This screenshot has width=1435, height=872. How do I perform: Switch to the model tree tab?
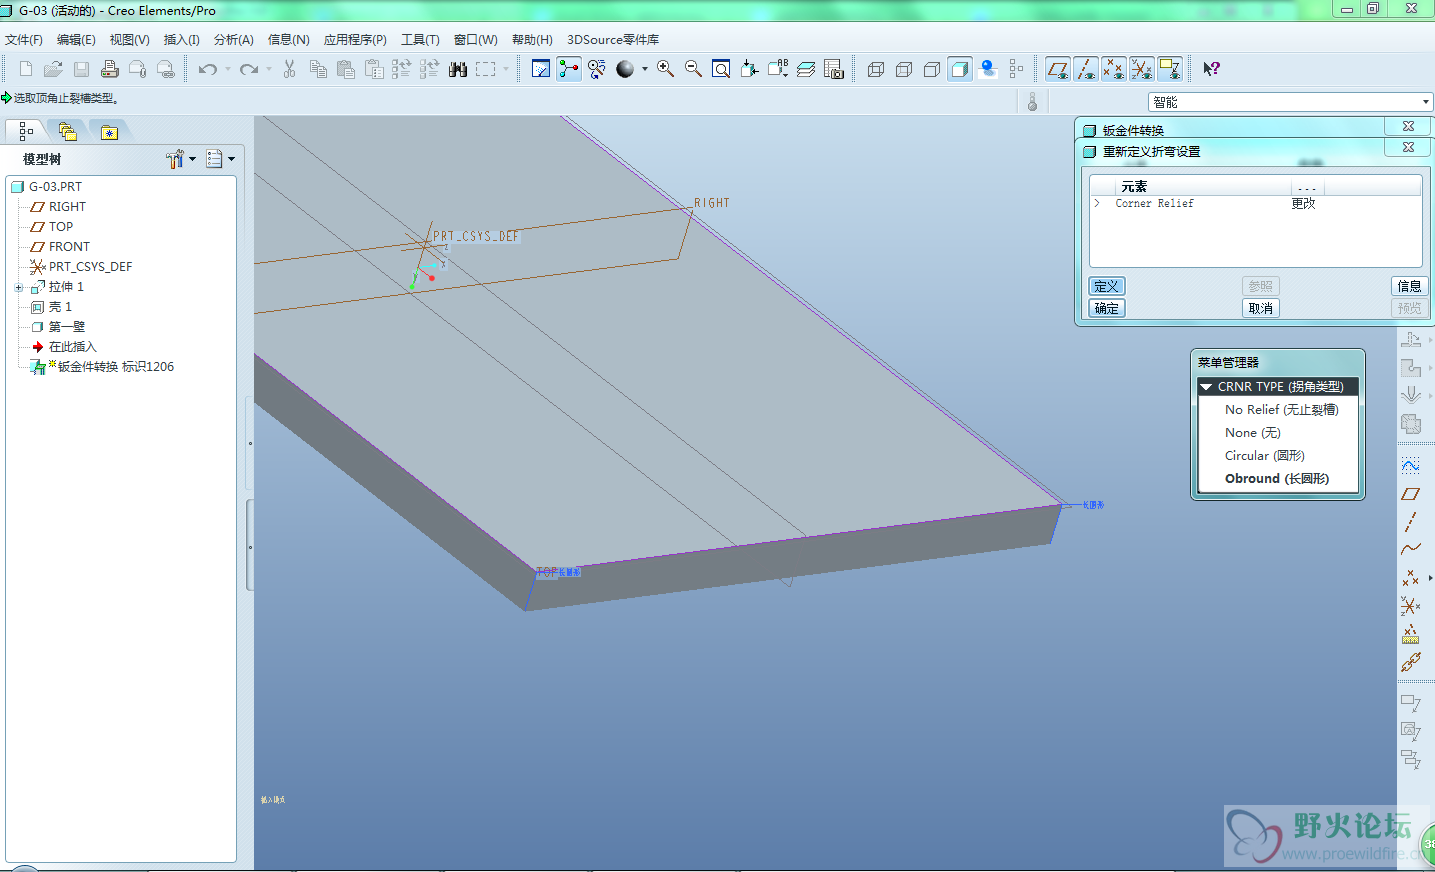click(x=26, y=131)
